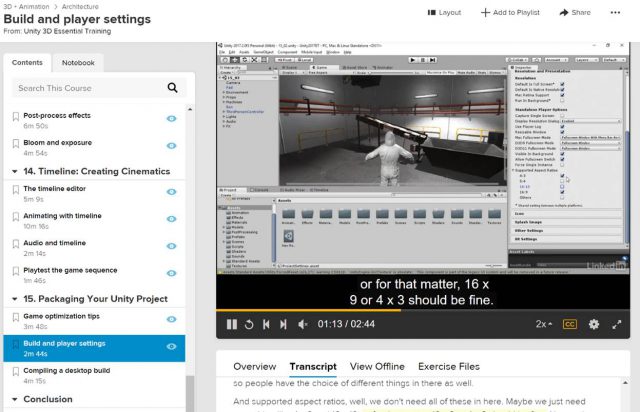Click the search magnifier icon

(x=173, y=88)
